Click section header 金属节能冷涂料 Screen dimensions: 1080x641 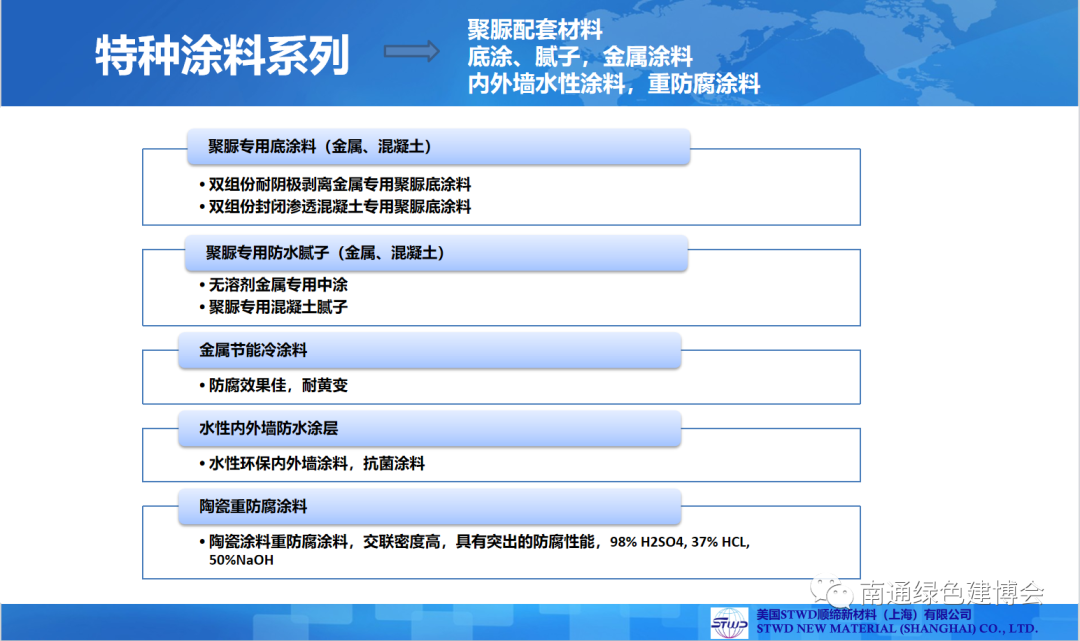(x=430, y=350)
